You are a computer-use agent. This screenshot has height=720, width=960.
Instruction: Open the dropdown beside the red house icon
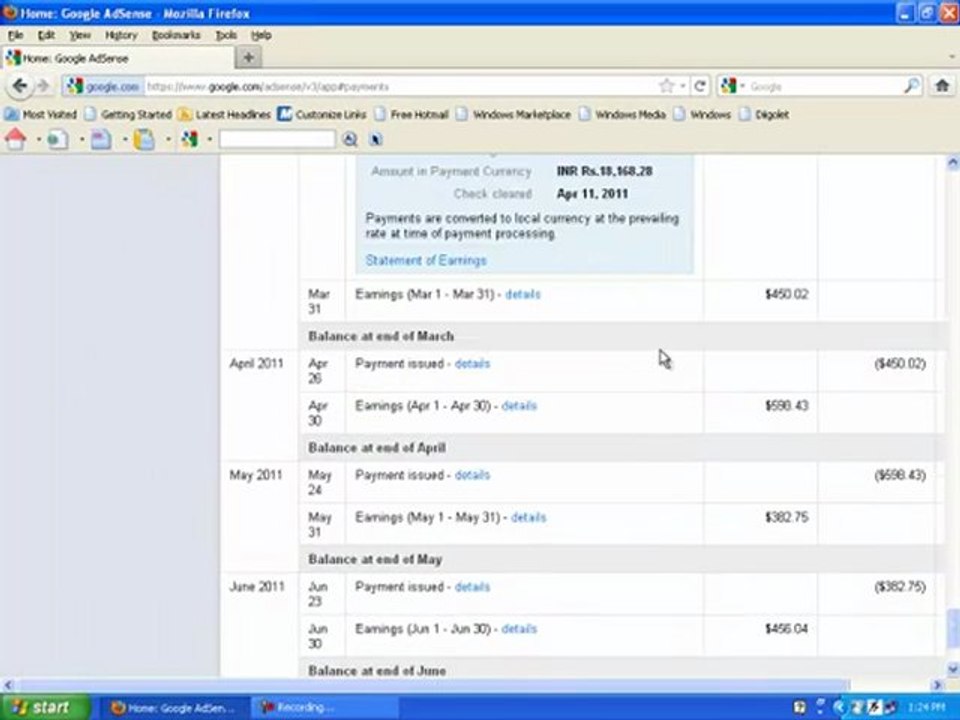point(38,140)
